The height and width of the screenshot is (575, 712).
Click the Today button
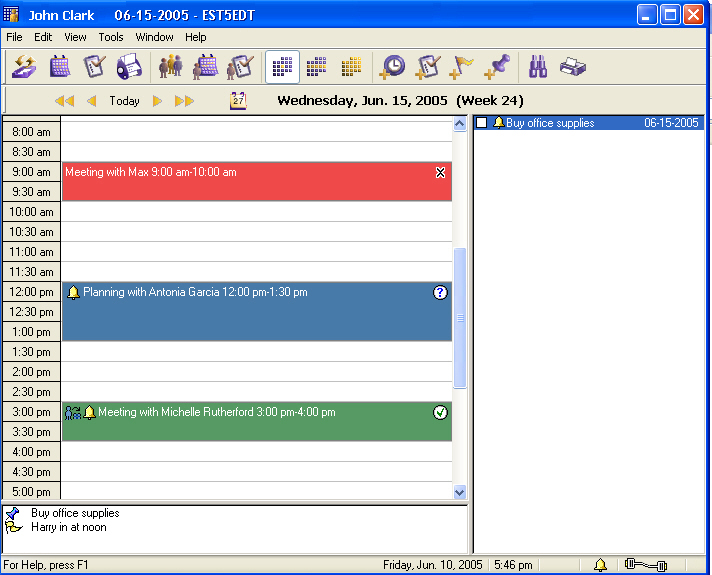pos(124,100)
